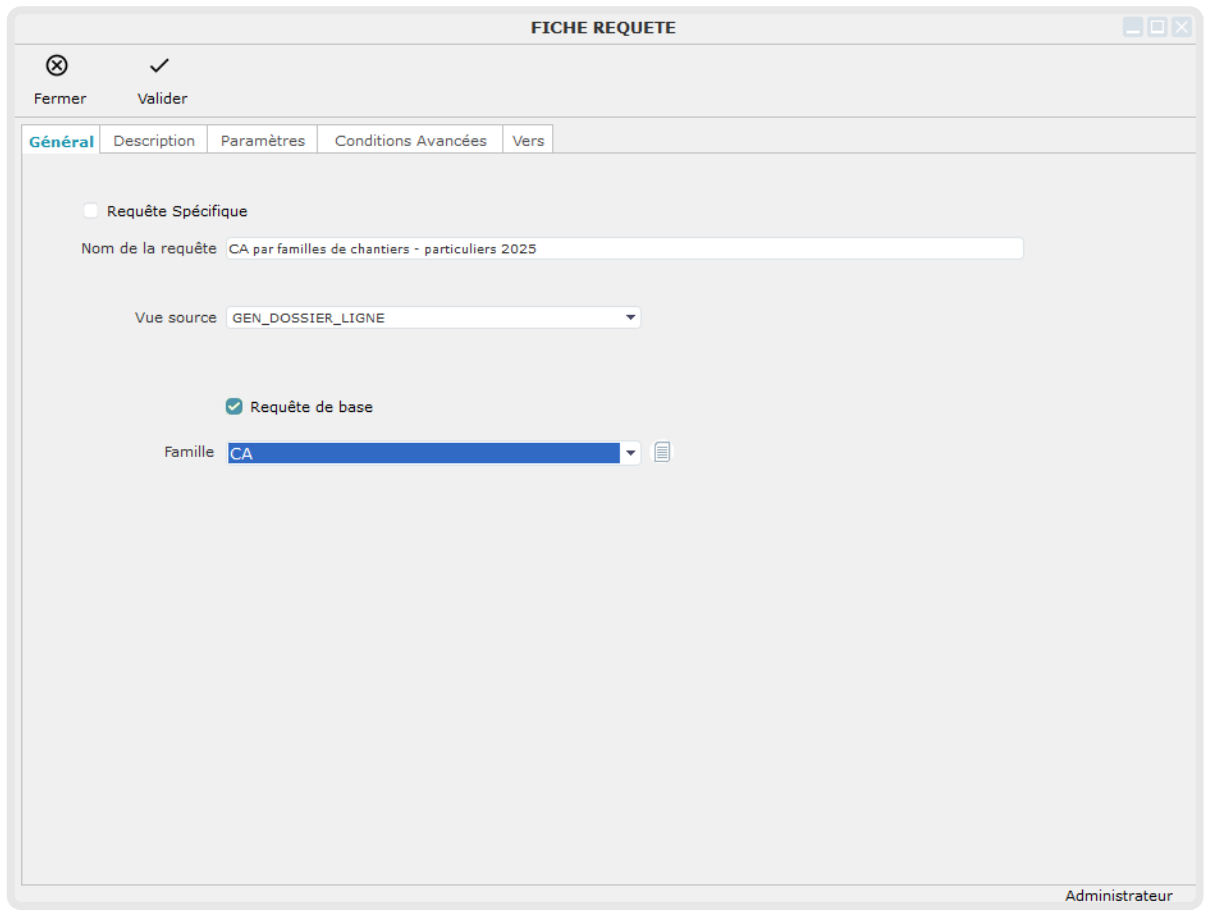1210x915 pixels.
Task: Click the GEN_DOSSIER_LIGNE combo box field
Action: pos(422,318)
